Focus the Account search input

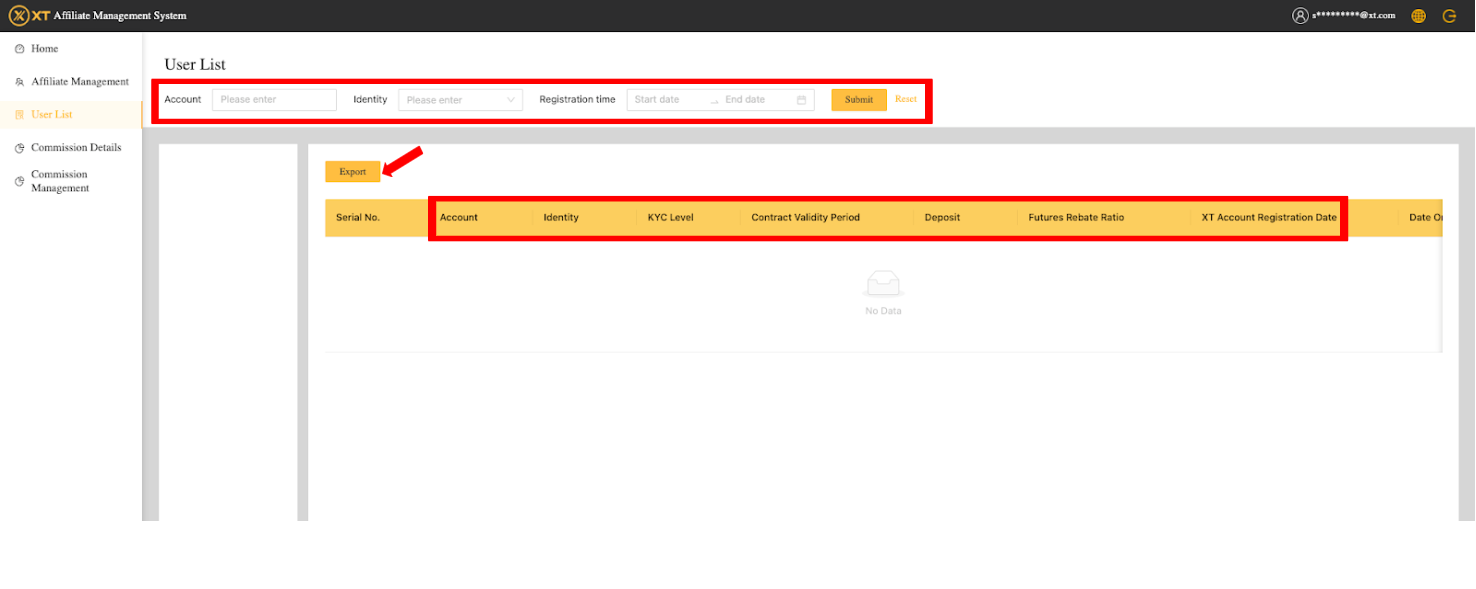point(274,100)
